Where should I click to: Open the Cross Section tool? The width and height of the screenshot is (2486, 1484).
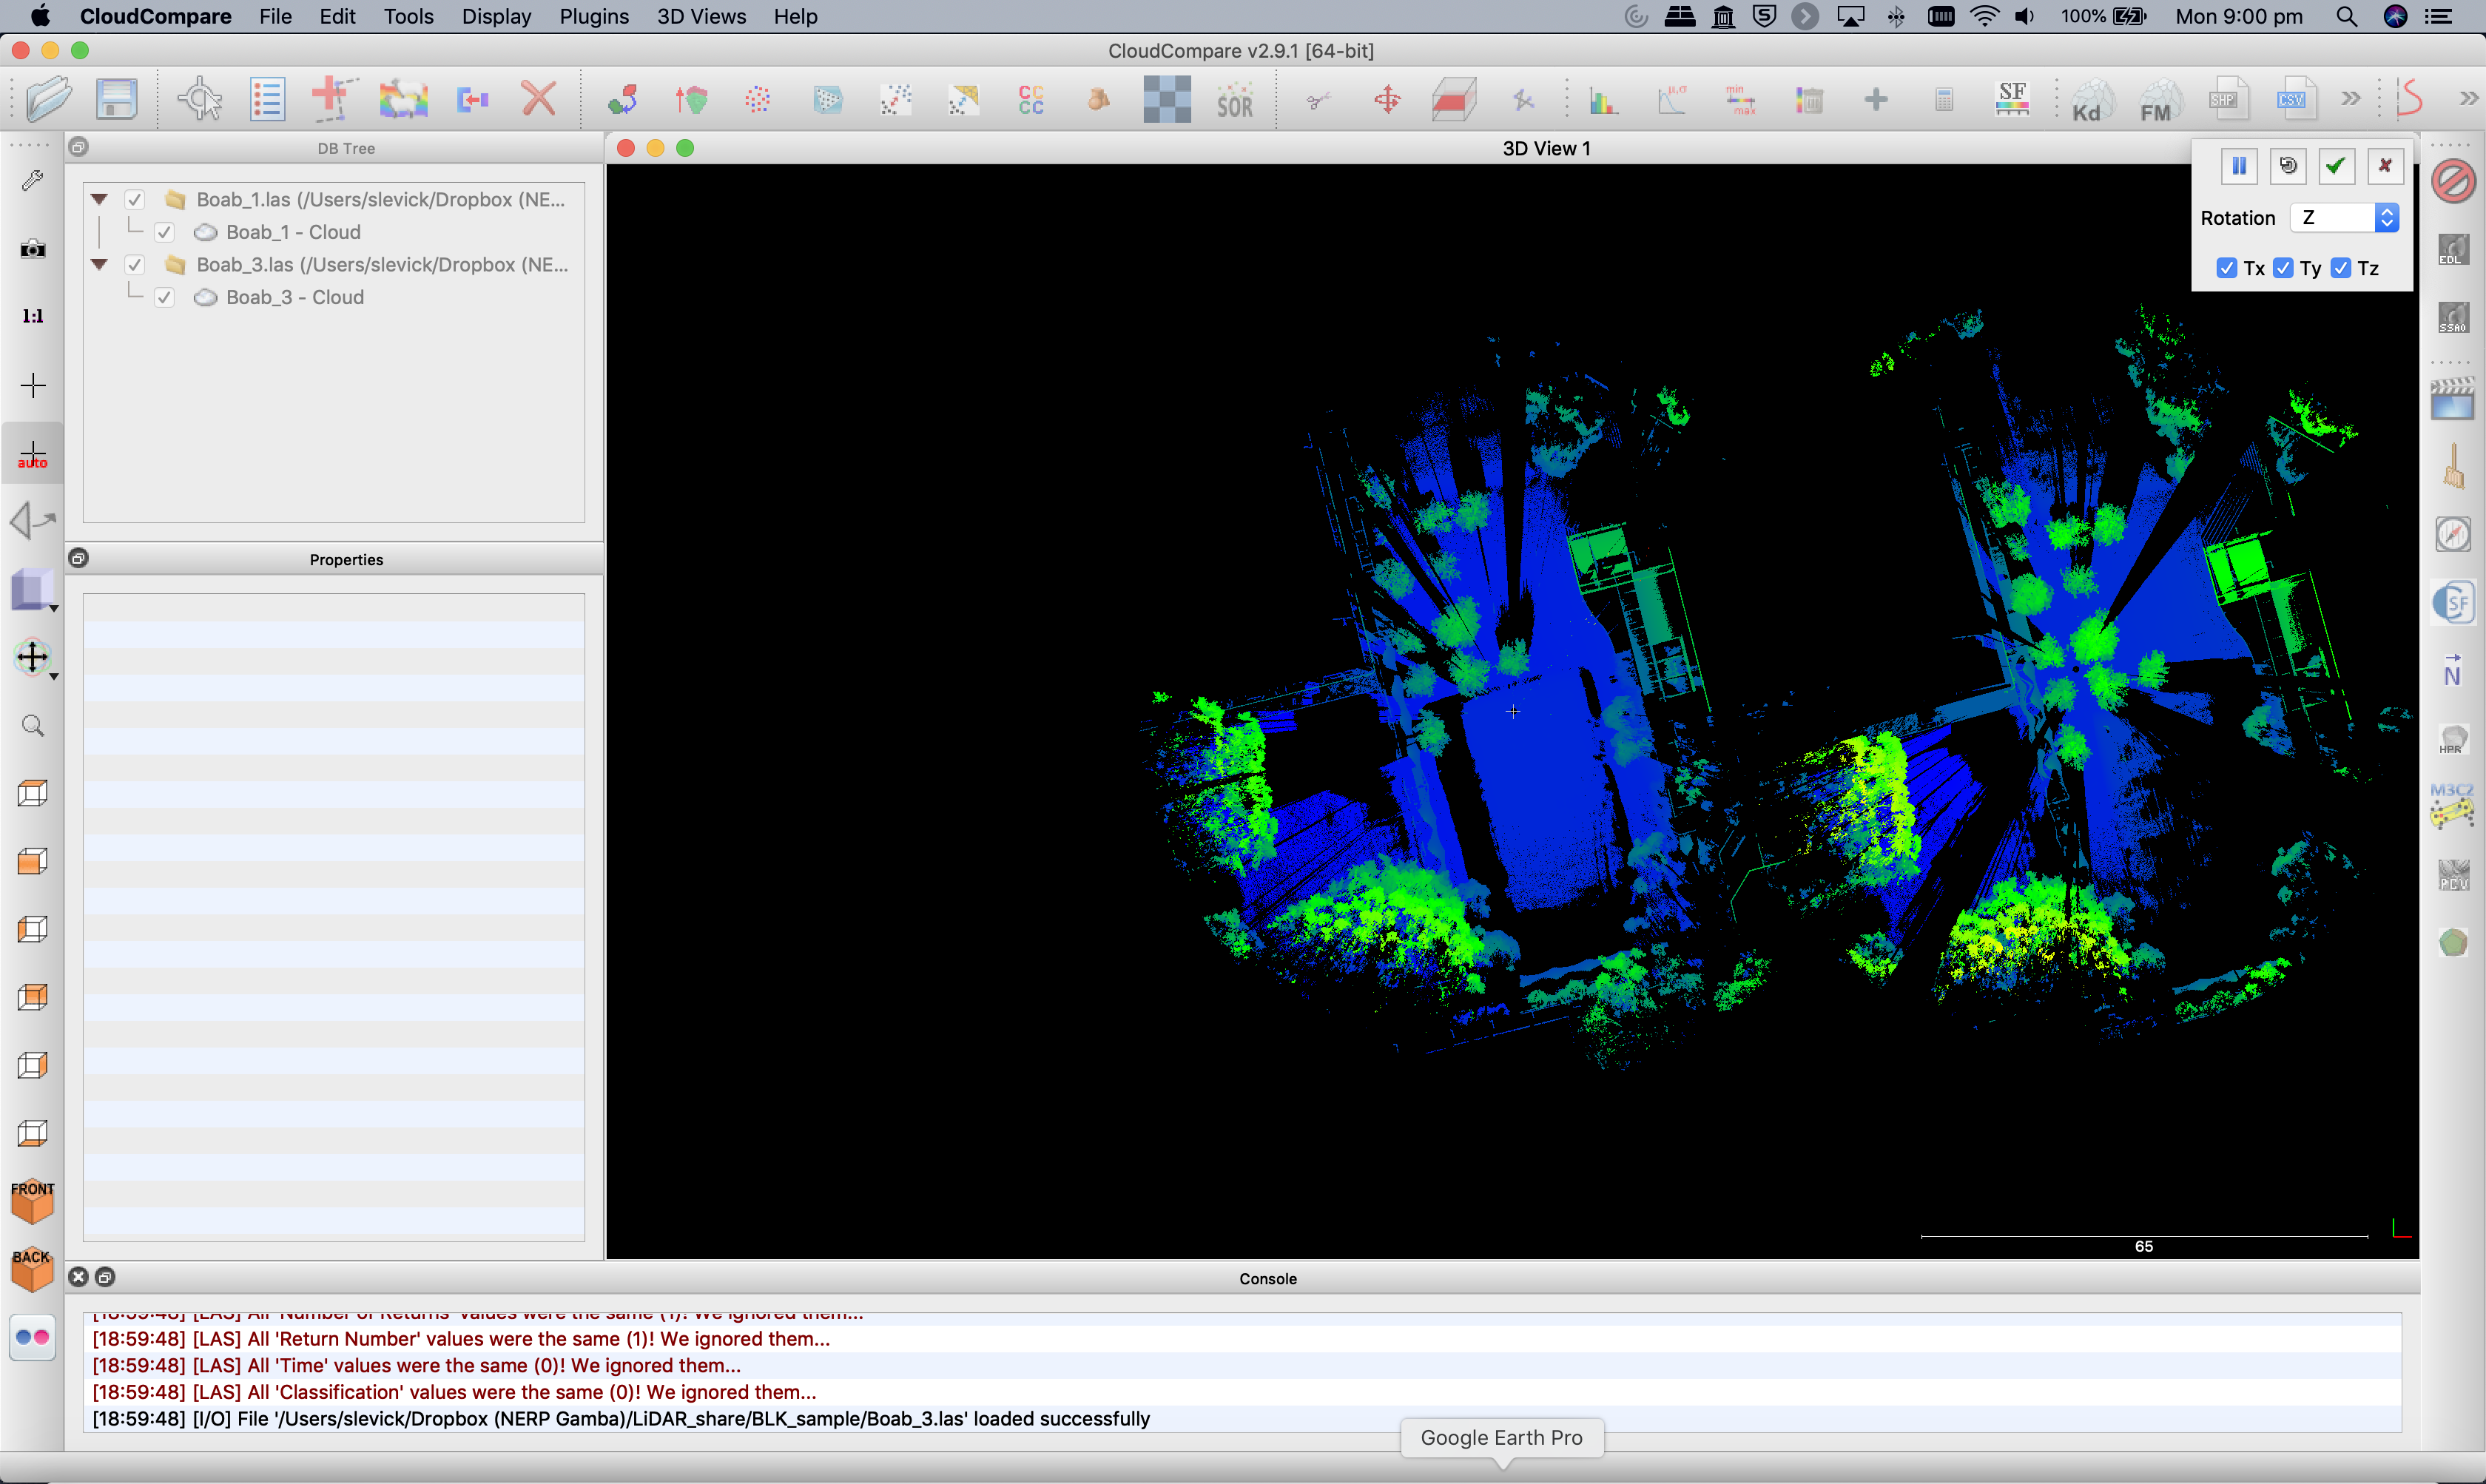pos(1454,99)
